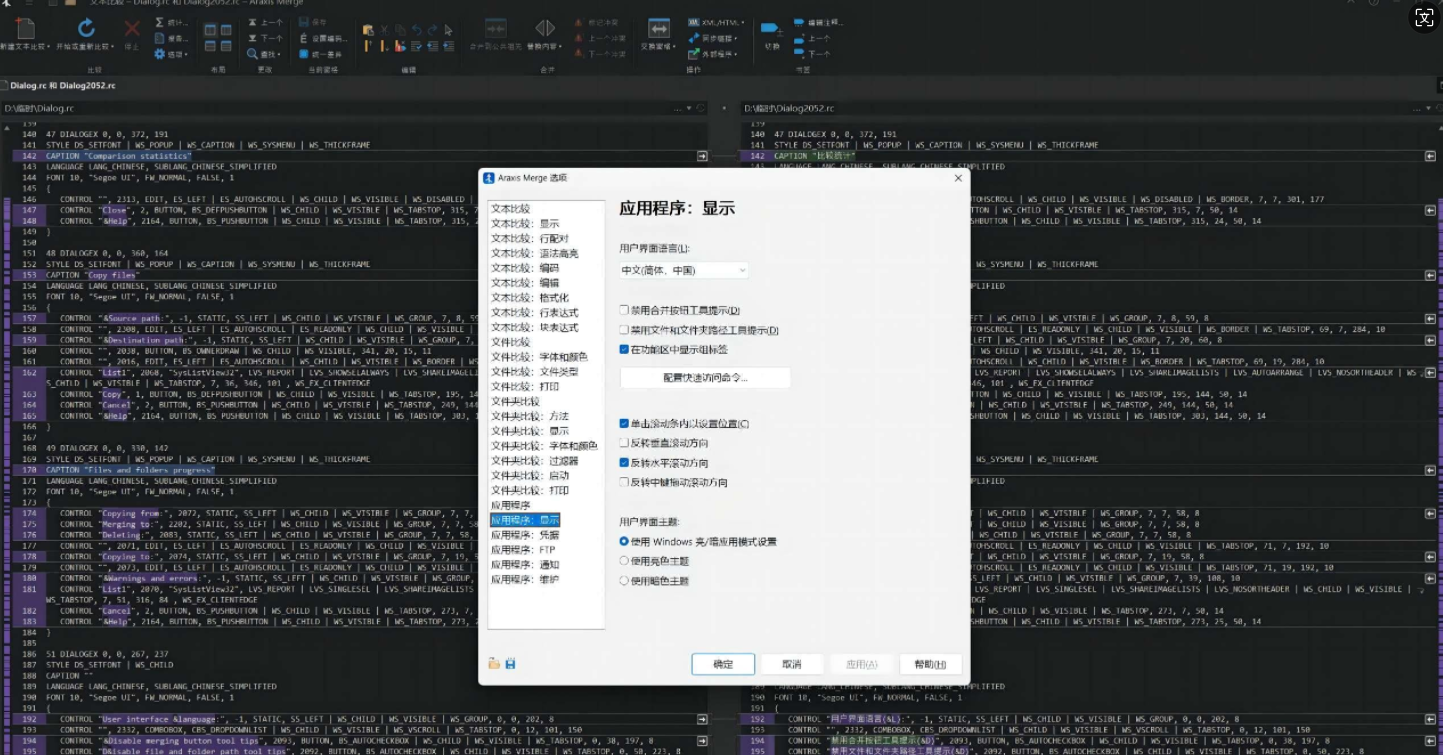Image resolution: width=1443 pixels, height=755 pixels.
Task: Click the 替换内容 double-triangle icon
Action: tap(545, 28)
